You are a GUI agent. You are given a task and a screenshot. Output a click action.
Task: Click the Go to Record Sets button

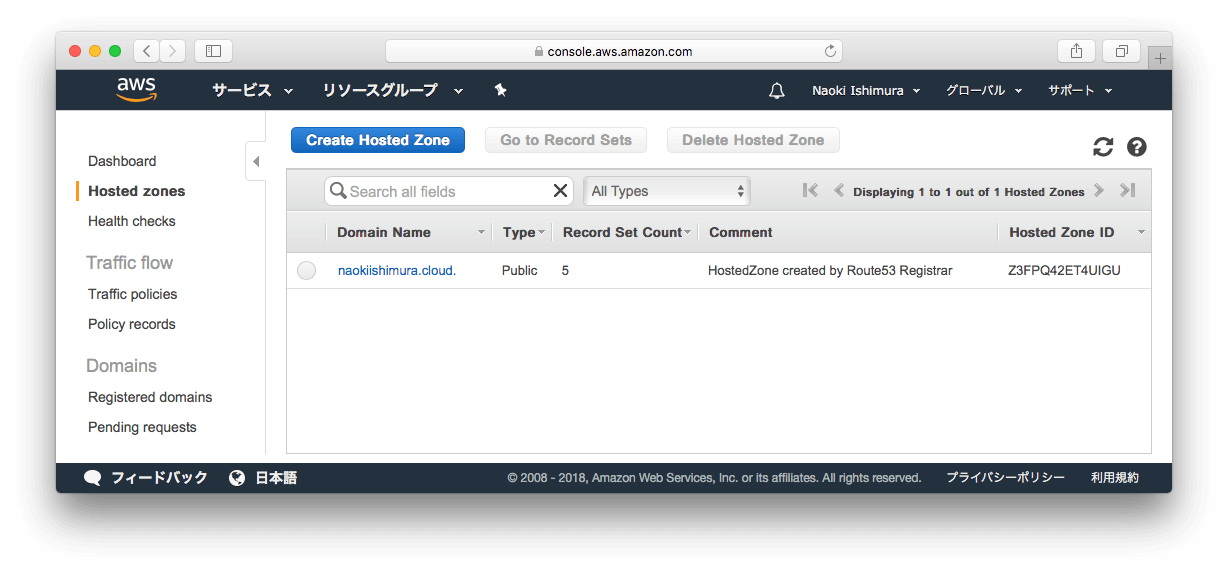pos(566,140)
